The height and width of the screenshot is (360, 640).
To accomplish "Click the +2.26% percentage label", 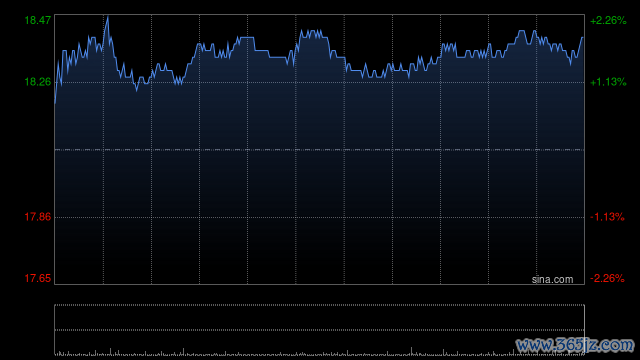I will pyautogui.click(x=608, y=20).
